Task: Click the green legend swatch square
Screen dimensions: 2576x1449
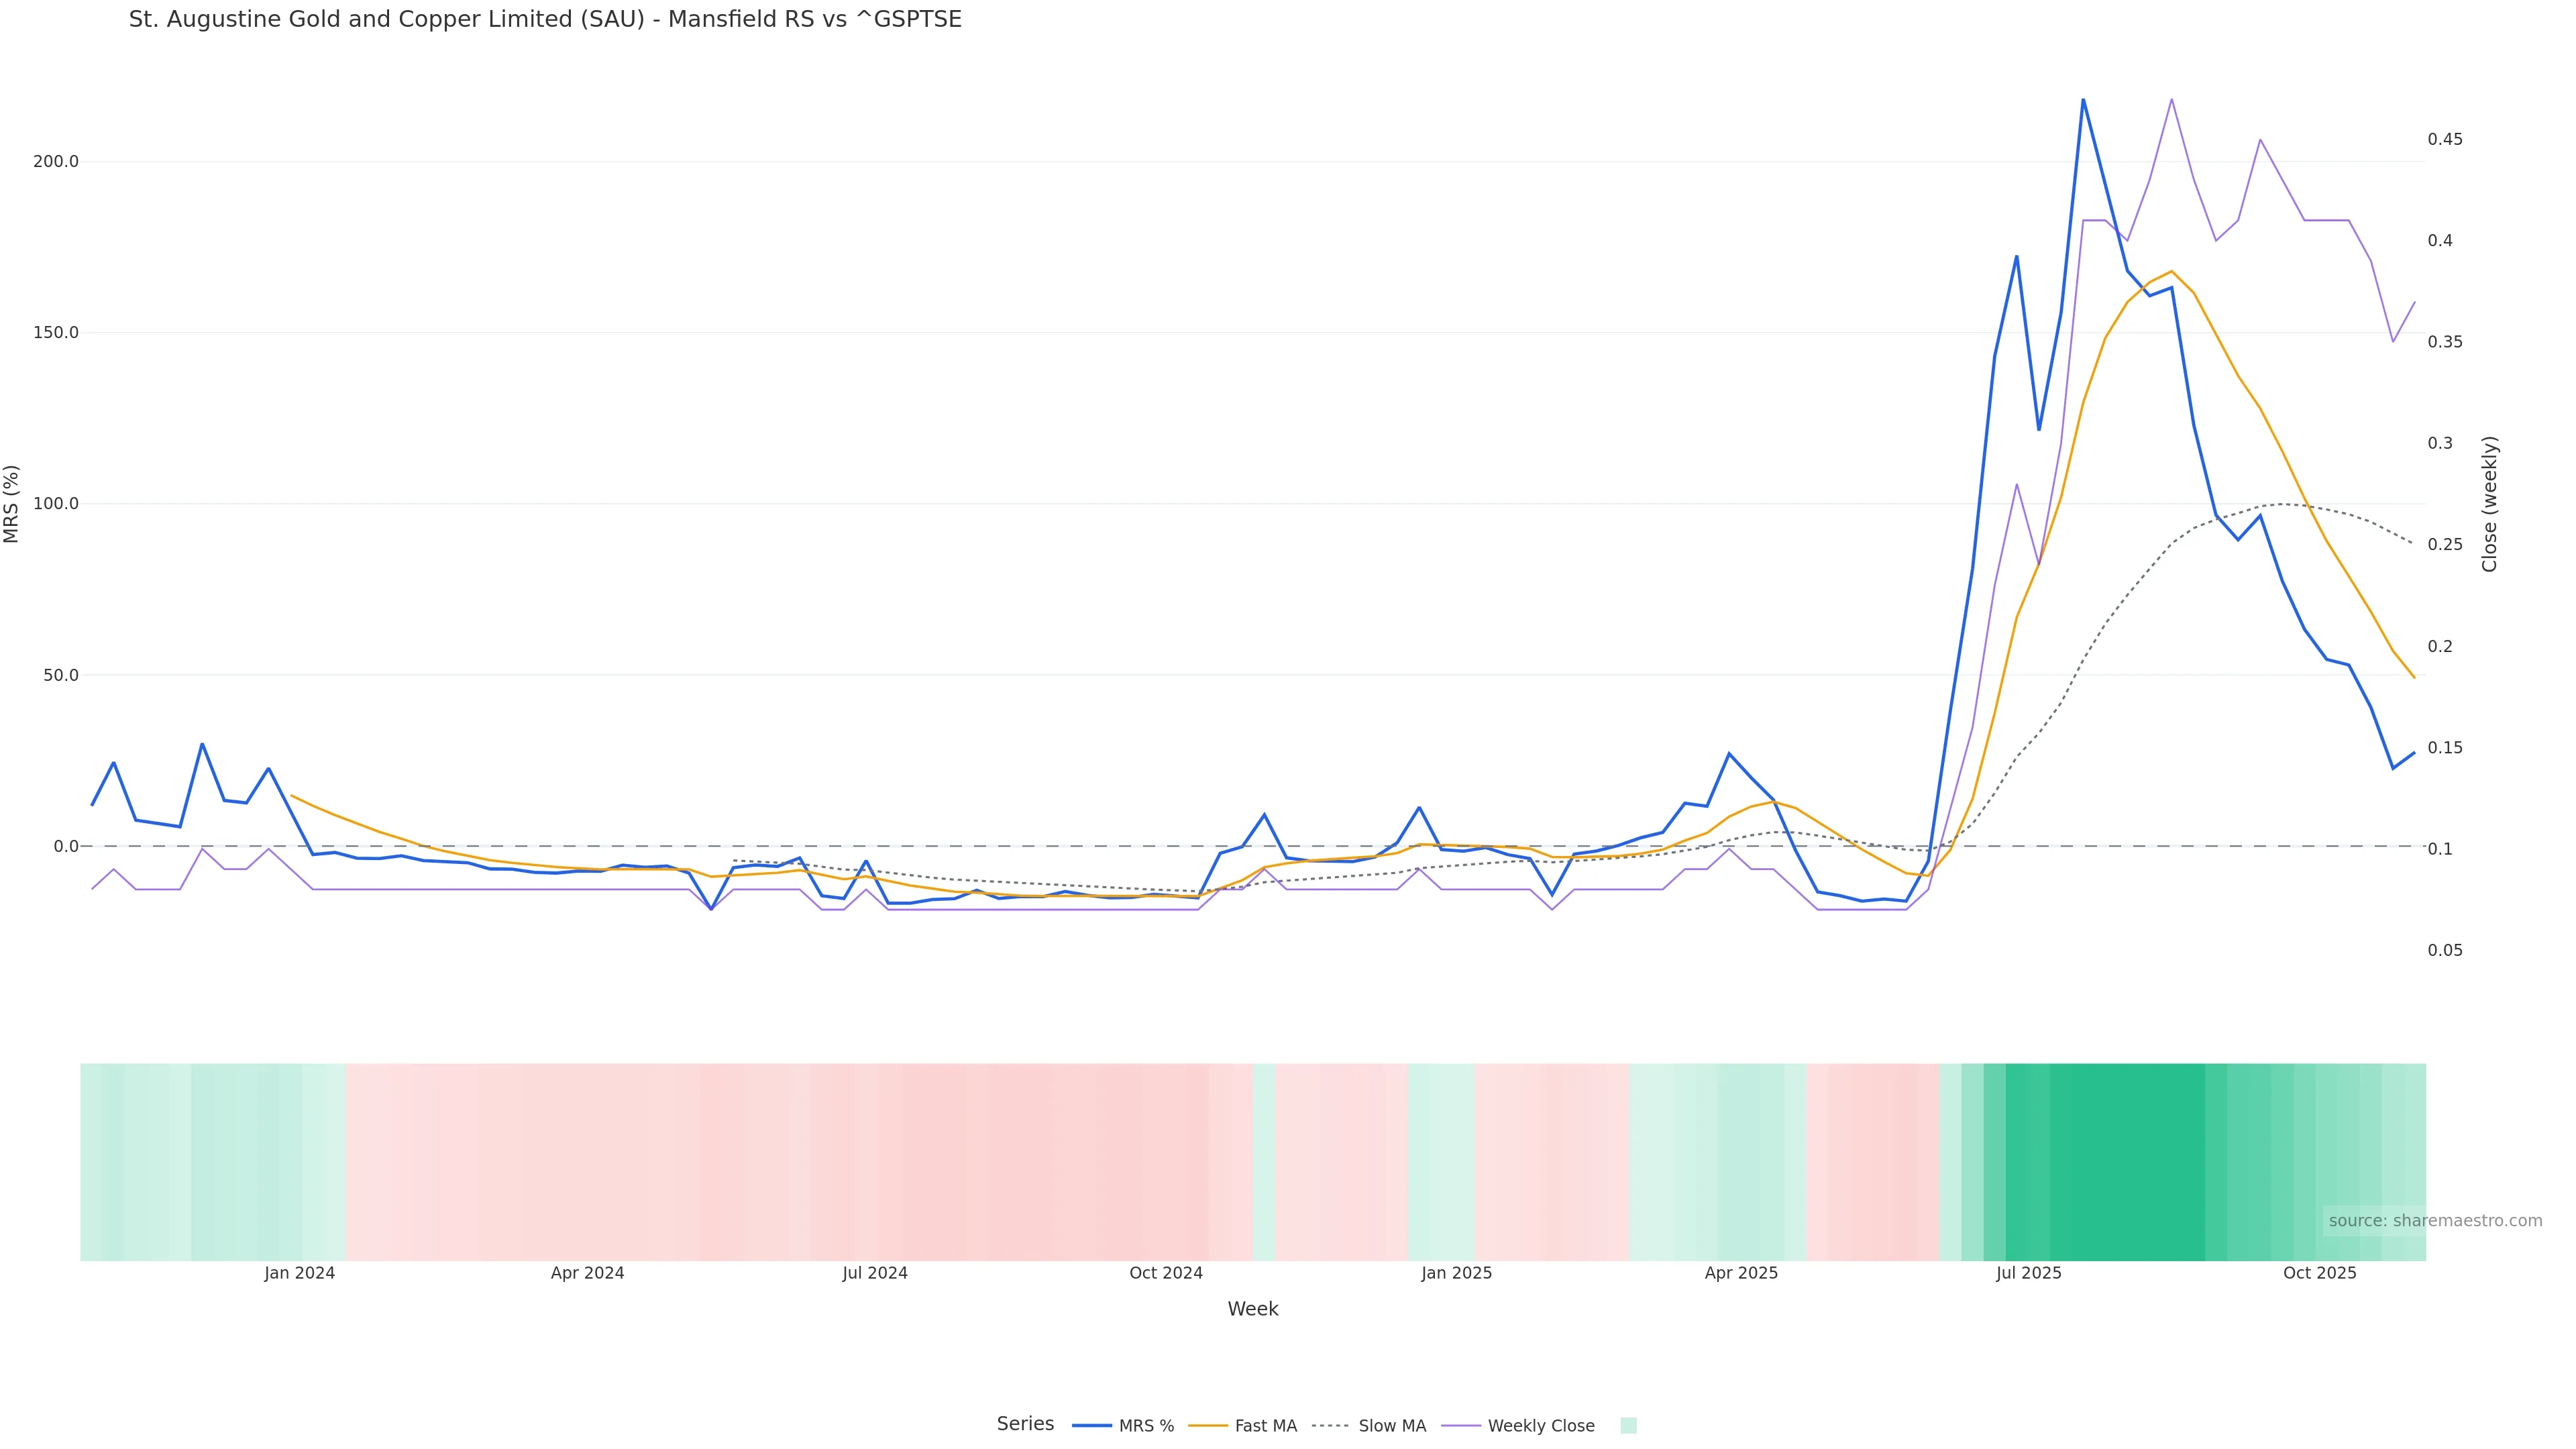Action: pyautogui.click(x=1628, y=1426)
